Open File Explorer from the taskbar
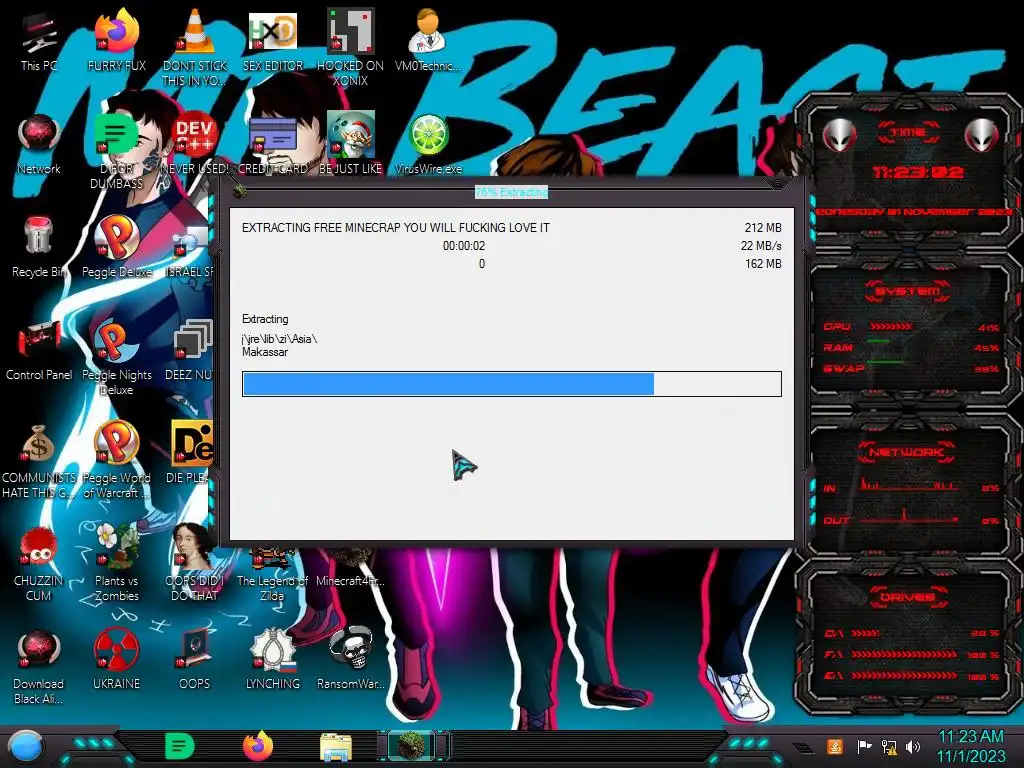This screenshot has height=768, width=1024. click(x=336, y=747)
